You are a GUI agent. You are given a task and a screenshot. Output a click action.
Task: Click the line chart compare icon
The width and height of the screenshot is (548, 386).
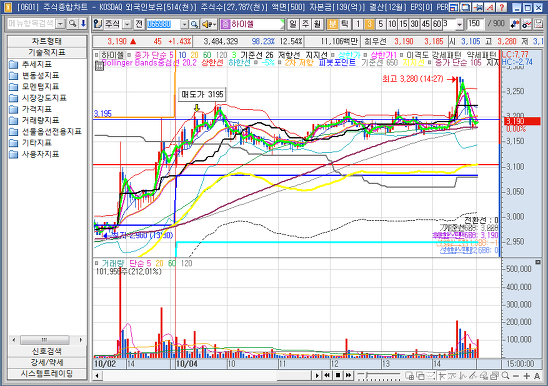pos(527,24)
